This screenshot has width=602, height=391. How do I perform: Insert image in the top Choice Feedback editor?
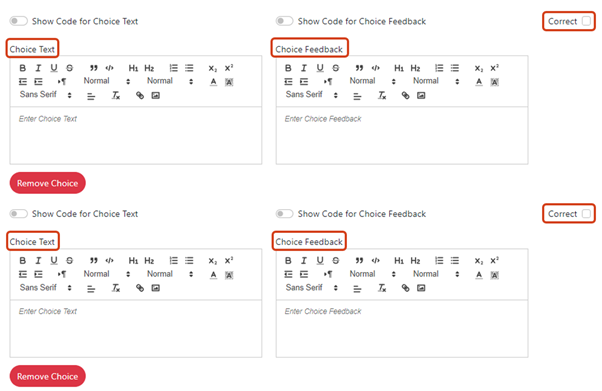tap(421, 96)
